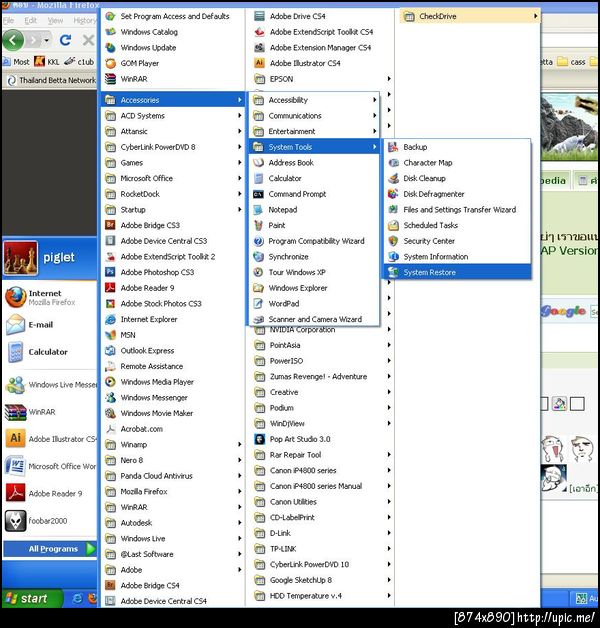This screenshot has width=600, height=628.
Task: Open Scheduled Tasks icon
Action: coord(393,225)
